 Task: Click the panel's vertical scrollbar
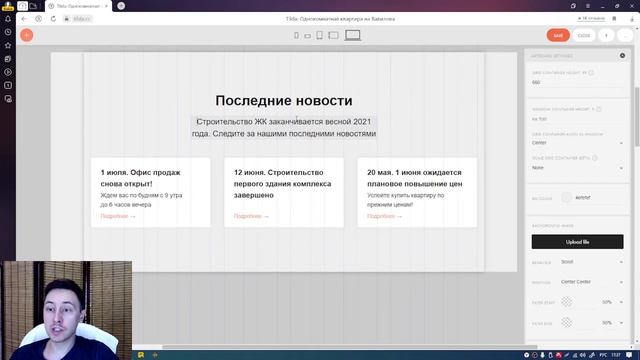pos(637,117)
